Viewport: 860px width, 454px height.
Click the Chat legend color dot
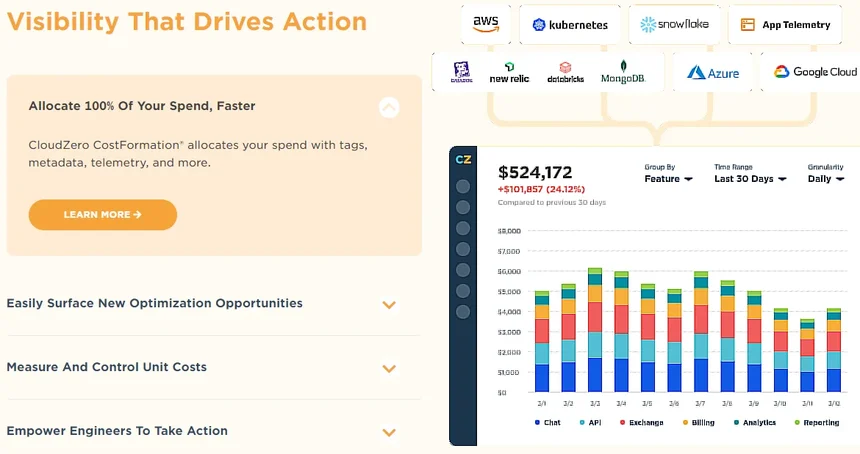[537, 423]
